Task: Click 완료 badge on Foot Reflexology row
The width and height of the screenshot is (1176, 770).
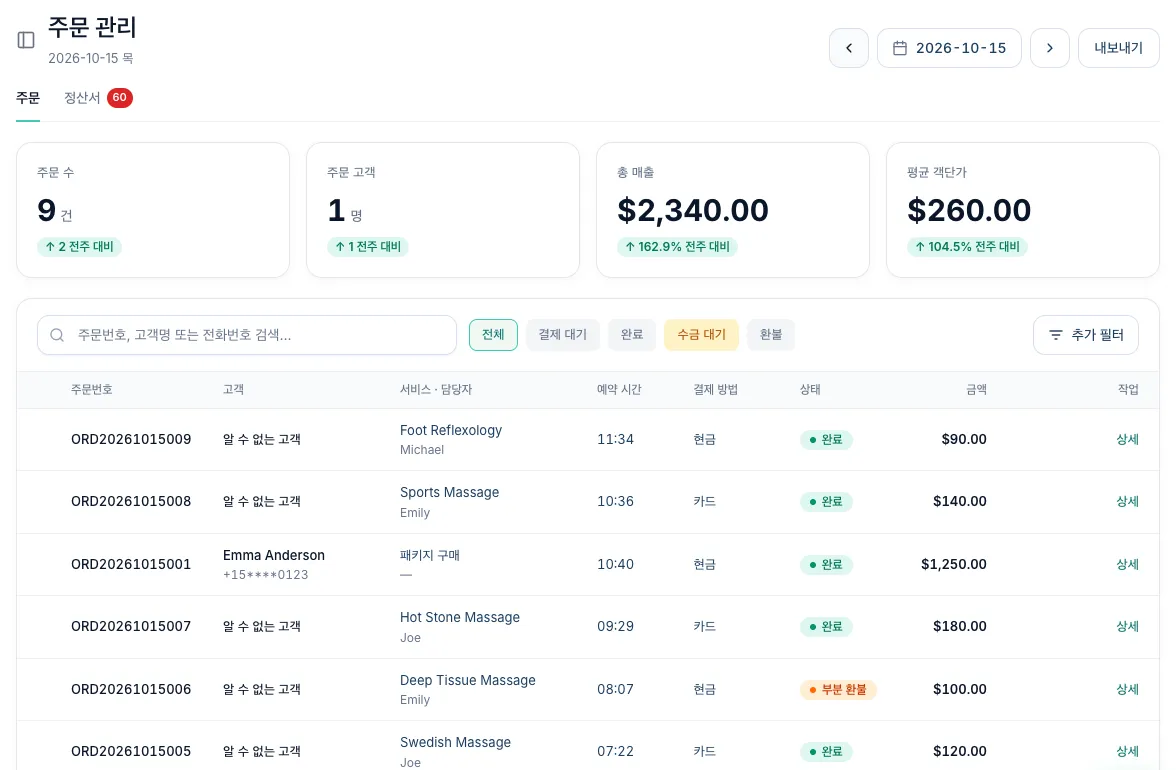Action: [826, 439]
